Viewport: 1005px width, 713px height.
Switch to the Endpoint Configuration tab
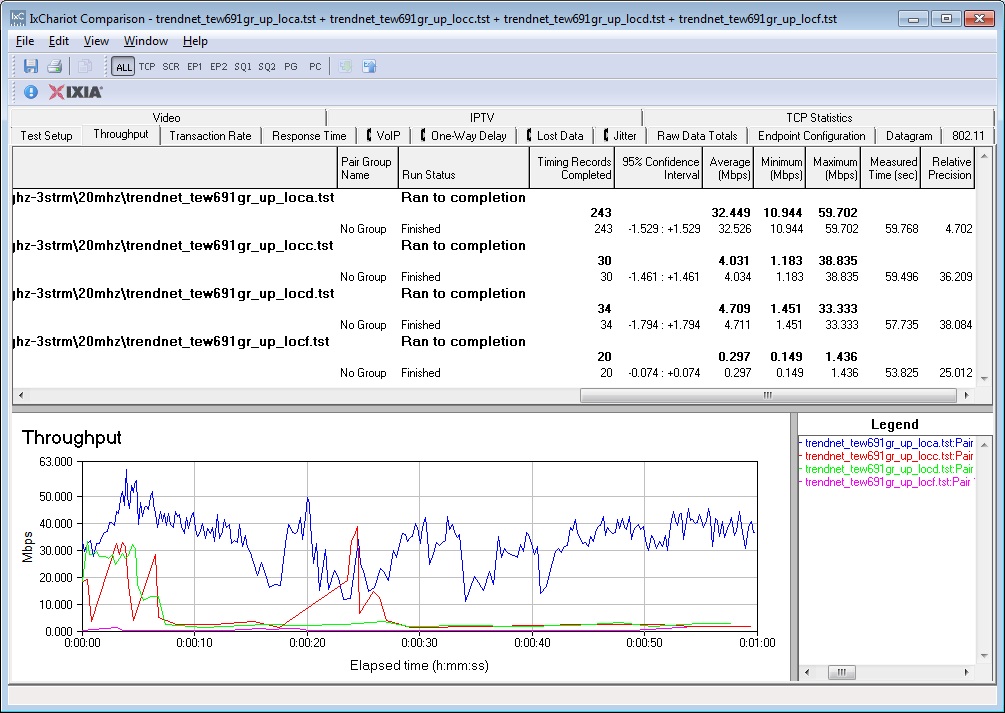pos(811,136)
